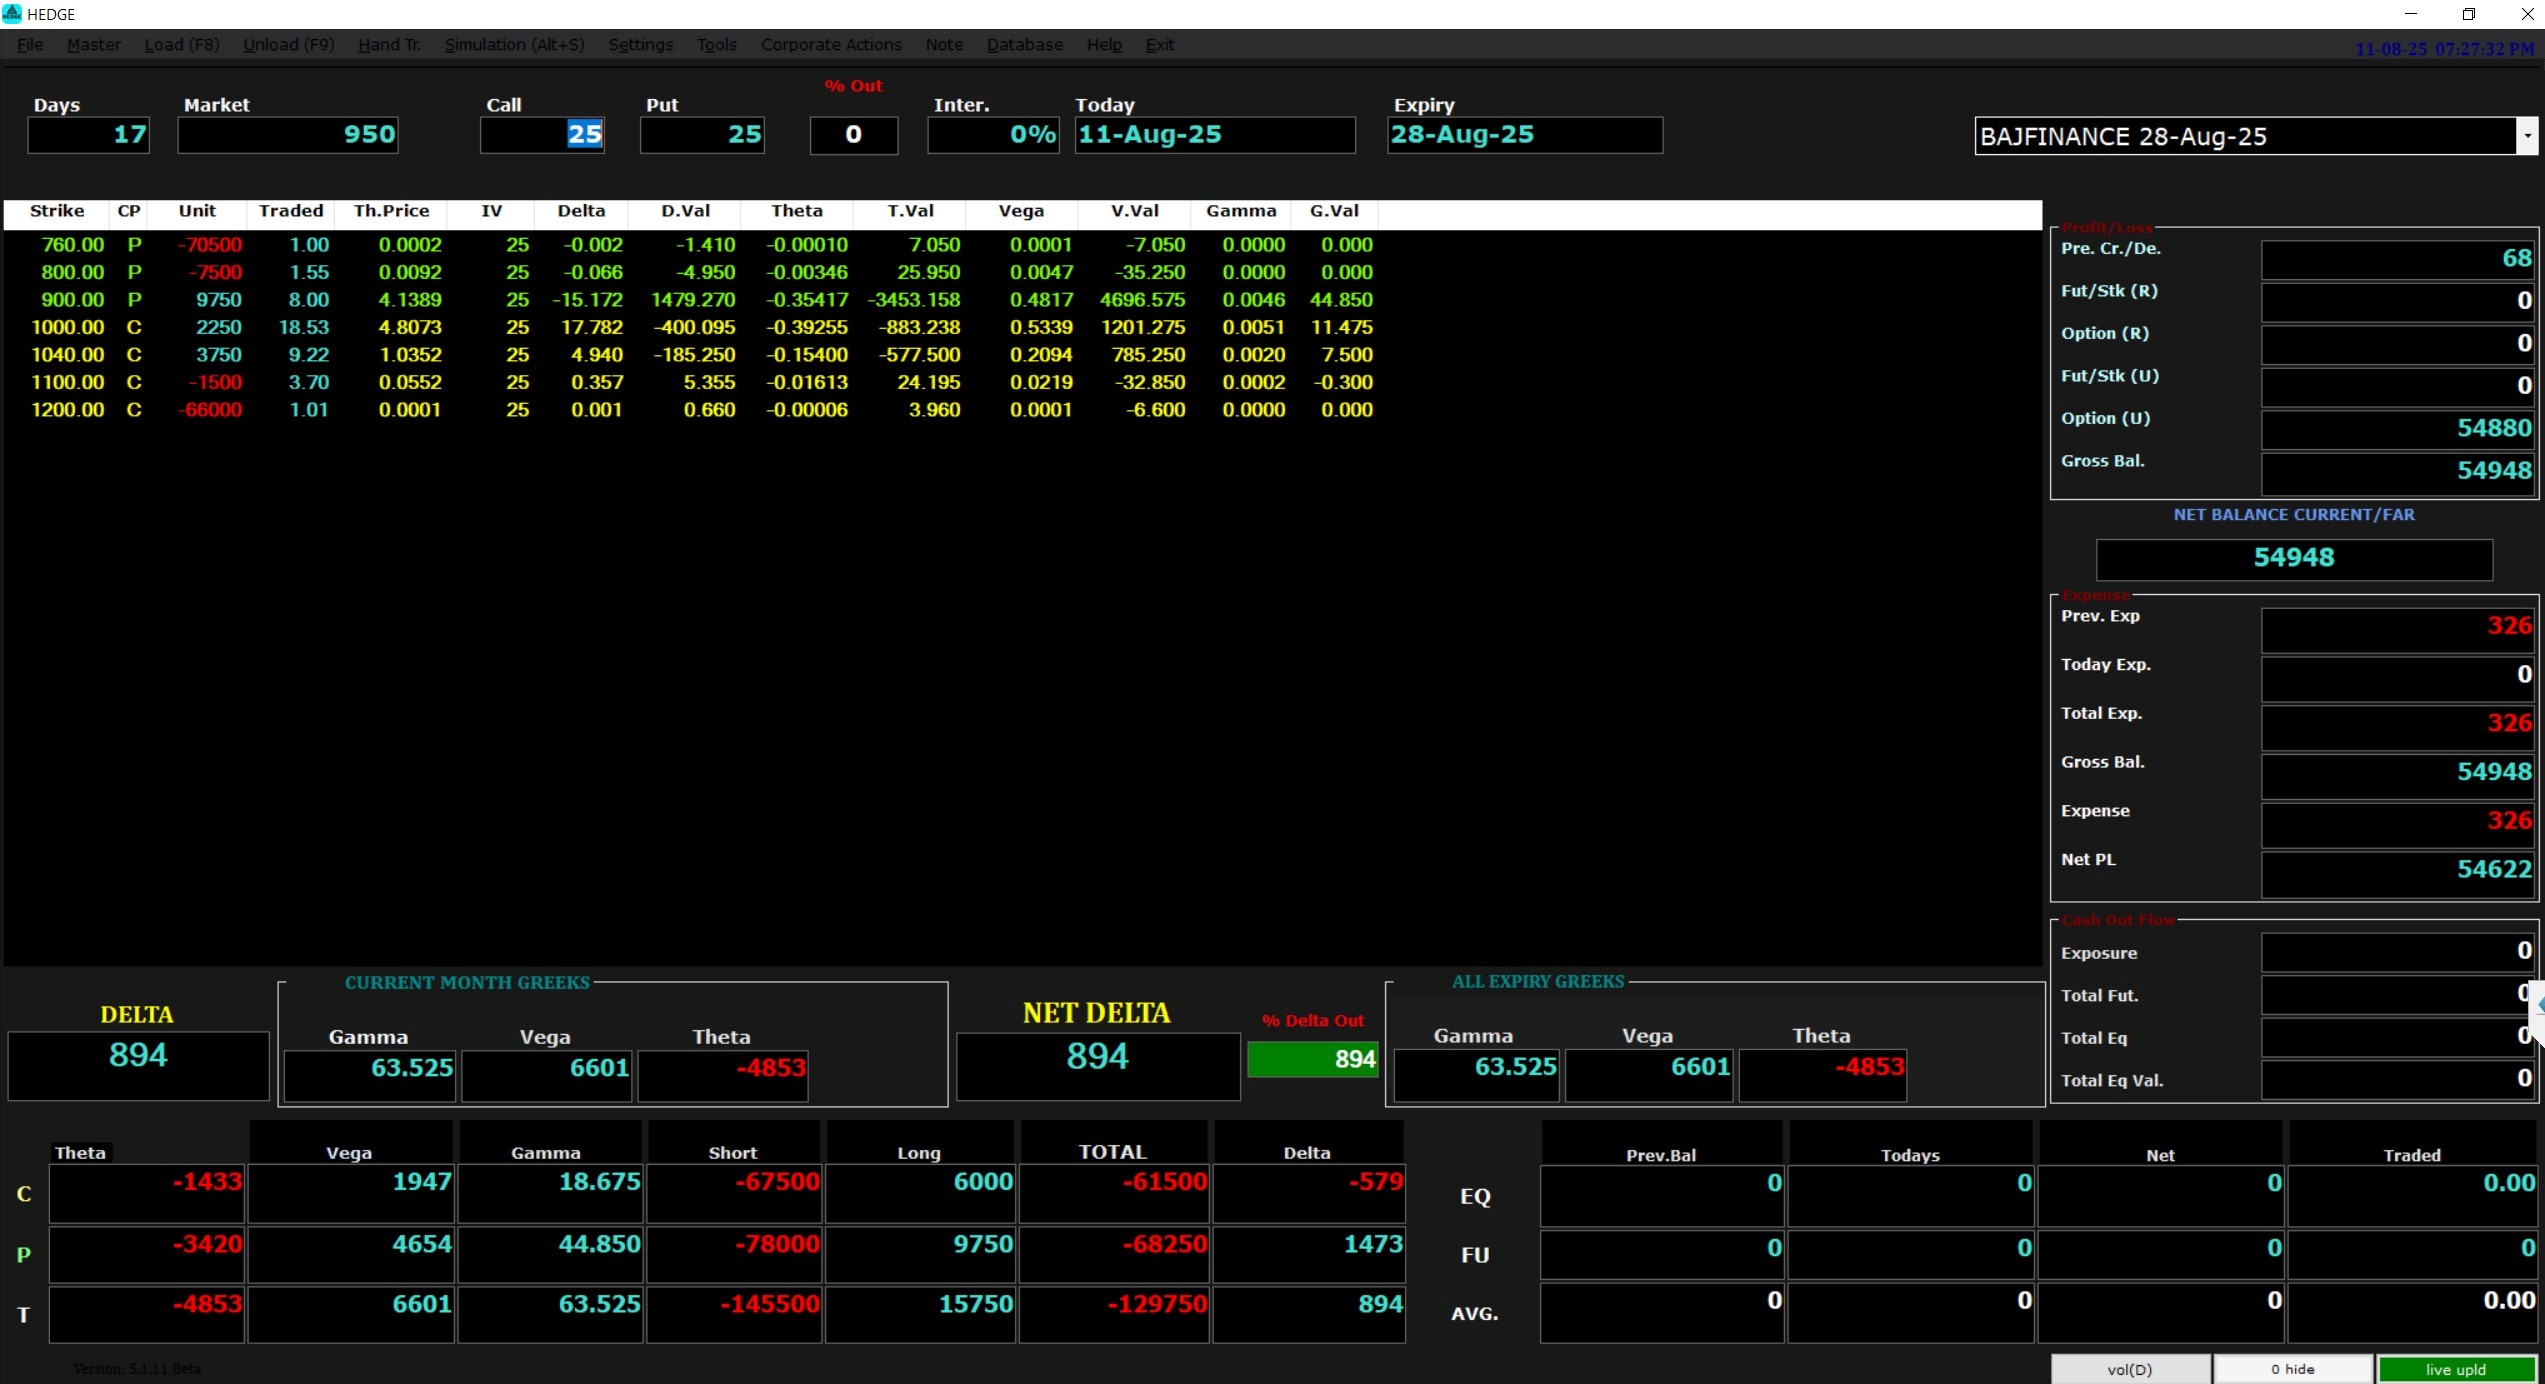Click the Market price field showing 950
Screen dimensions: 2545x1384
tap(288, 135)
